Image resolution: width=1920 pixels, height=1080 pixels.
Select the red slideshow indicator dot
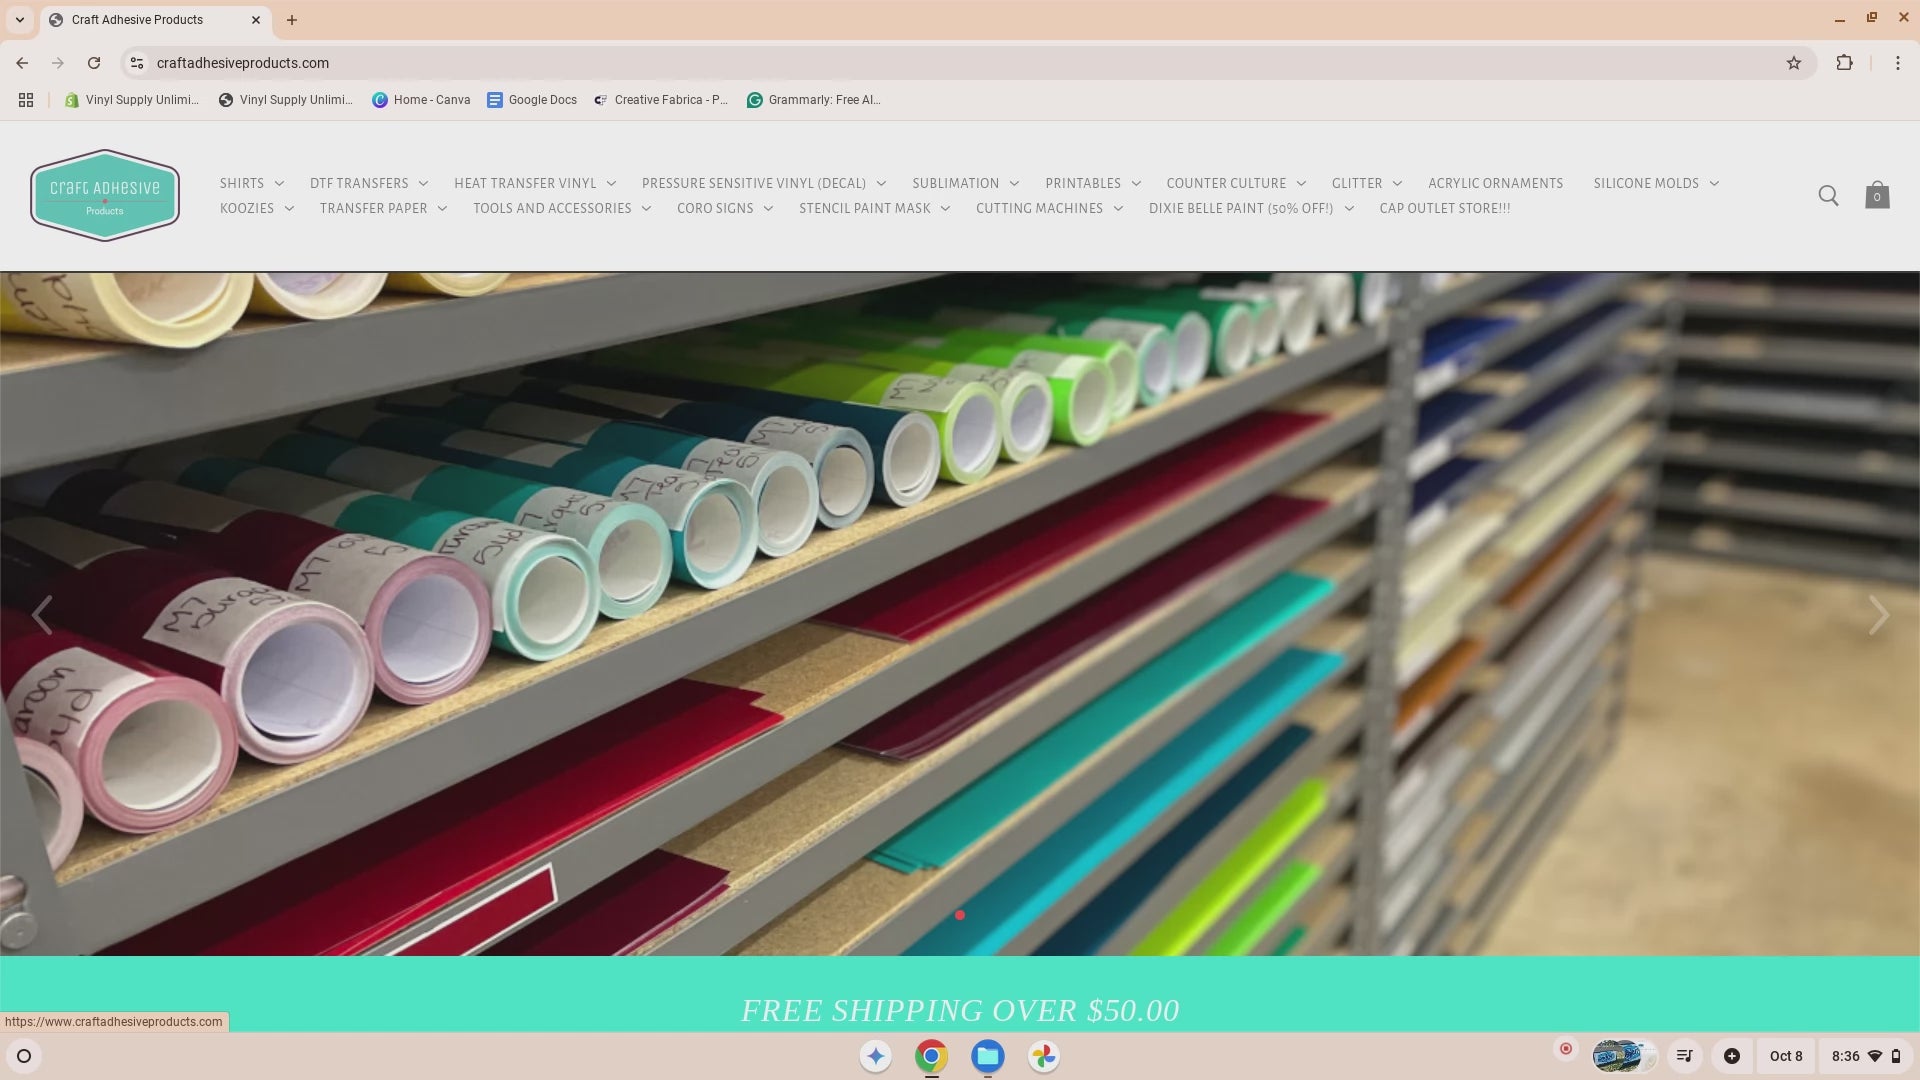tap(960, 915)
